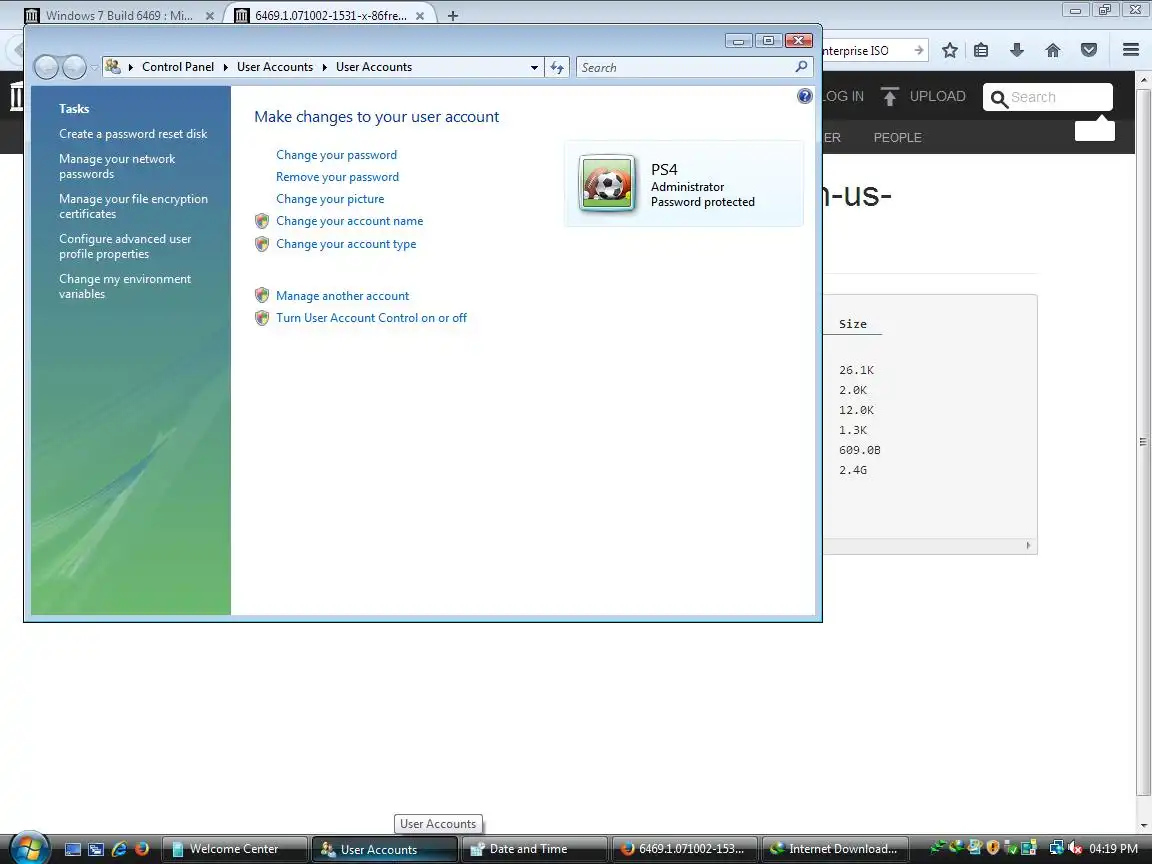
Task: Click Switch between windows quick launch icon
Action: pos(96,849)
